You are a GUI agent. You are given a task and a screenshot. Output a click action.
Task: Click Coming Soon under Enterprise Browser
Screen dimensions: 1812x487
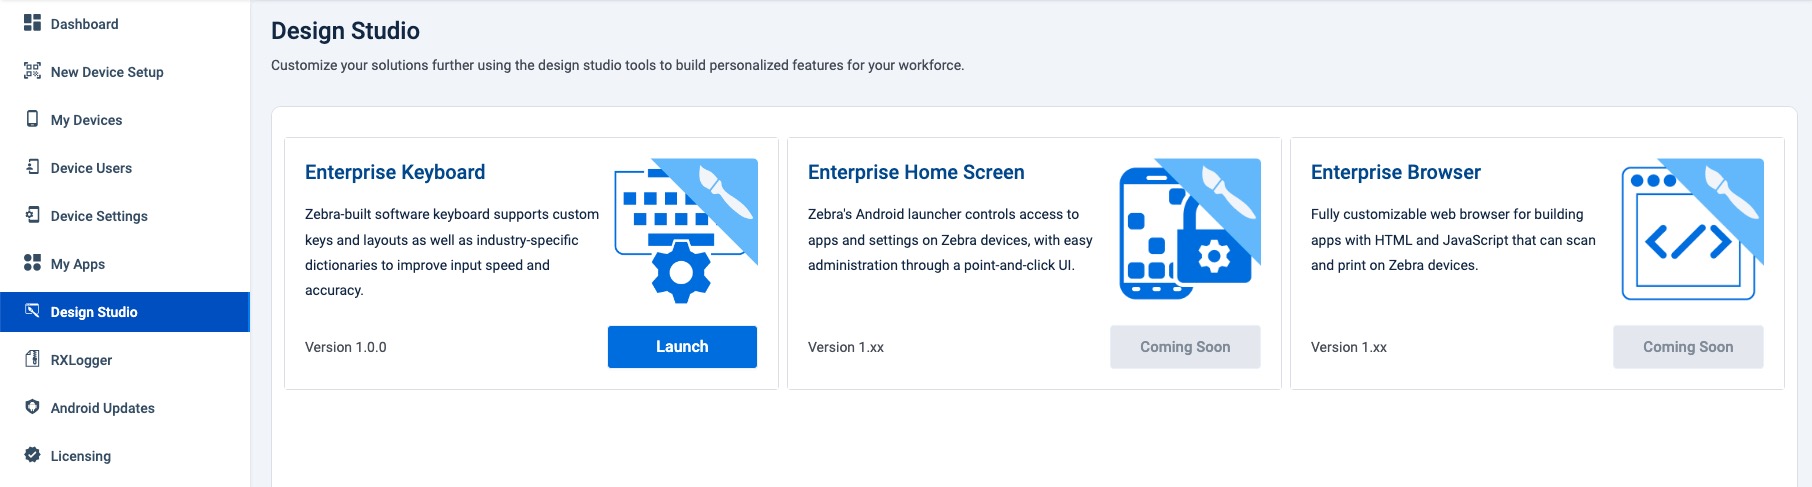click(1688, 347)
